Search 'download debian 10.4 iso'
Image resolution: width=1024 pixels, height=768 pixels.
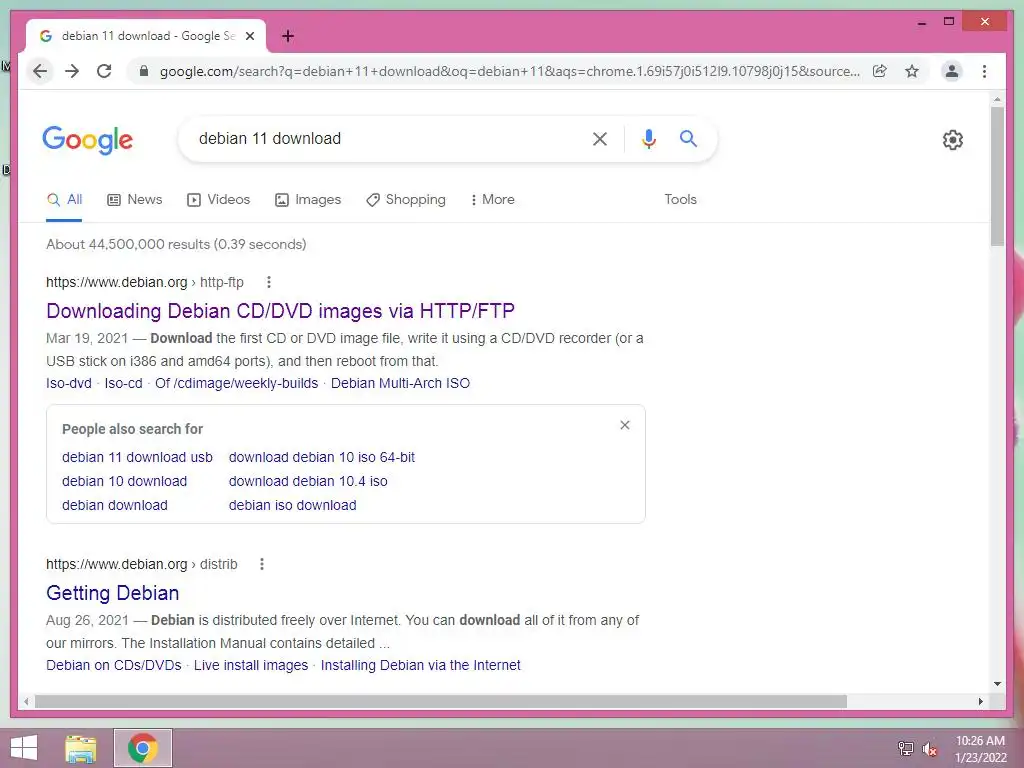coord(308,481)
